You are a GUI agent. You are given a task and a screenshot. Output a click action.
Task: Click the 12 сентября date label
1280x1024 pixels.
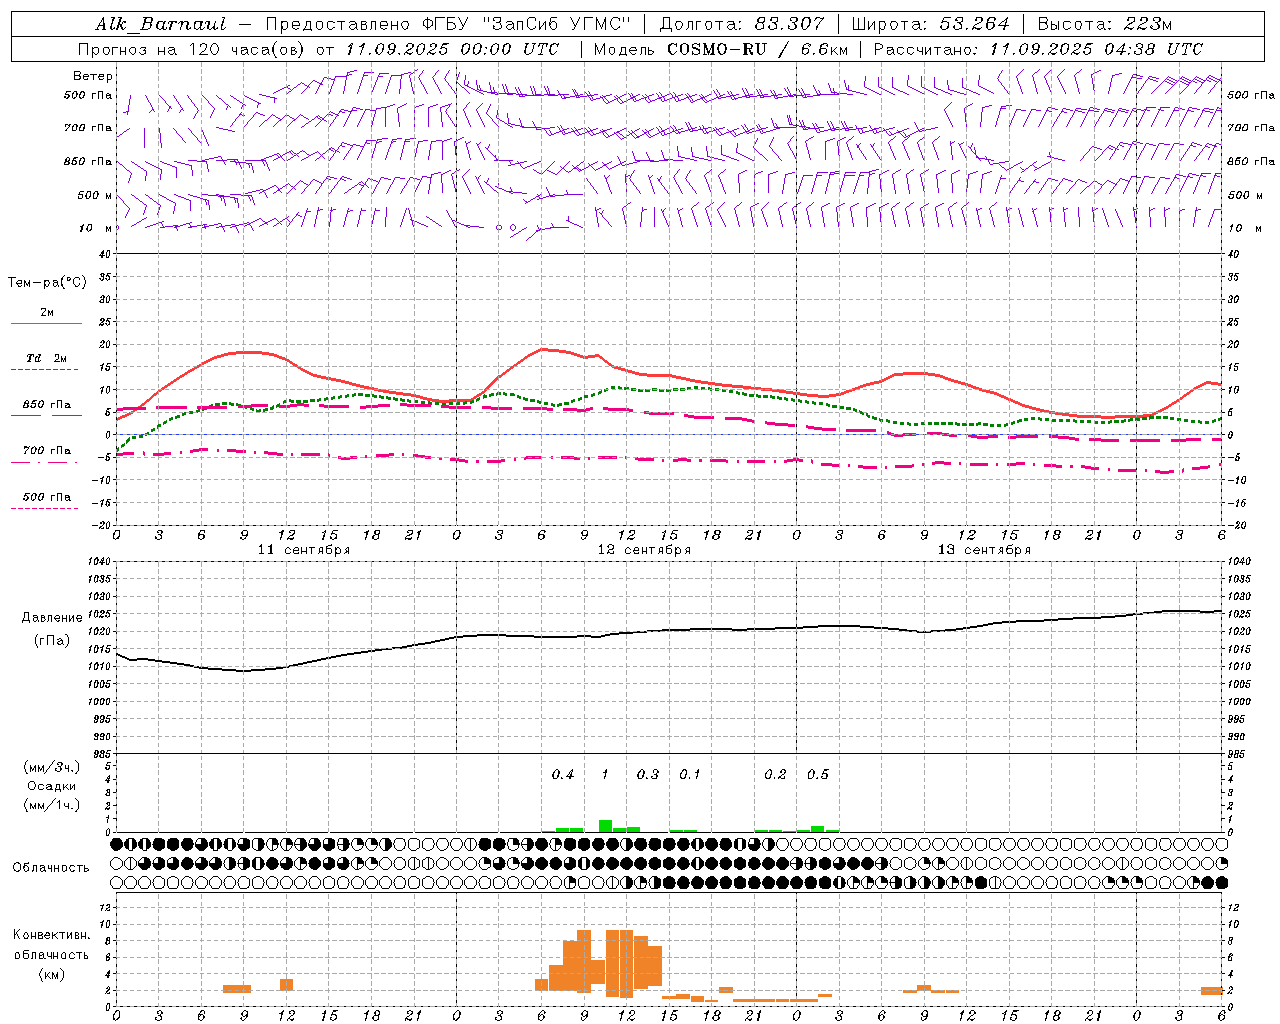[x=644, y=550]
